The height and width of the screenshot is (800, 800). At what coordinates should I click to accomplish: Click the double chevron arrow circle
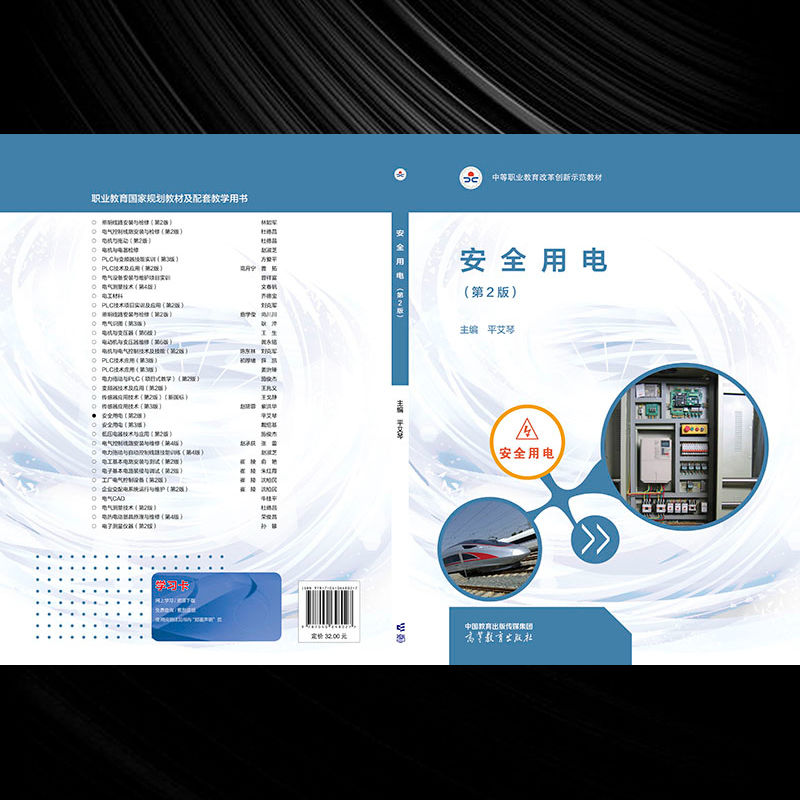tap(596, 539)
